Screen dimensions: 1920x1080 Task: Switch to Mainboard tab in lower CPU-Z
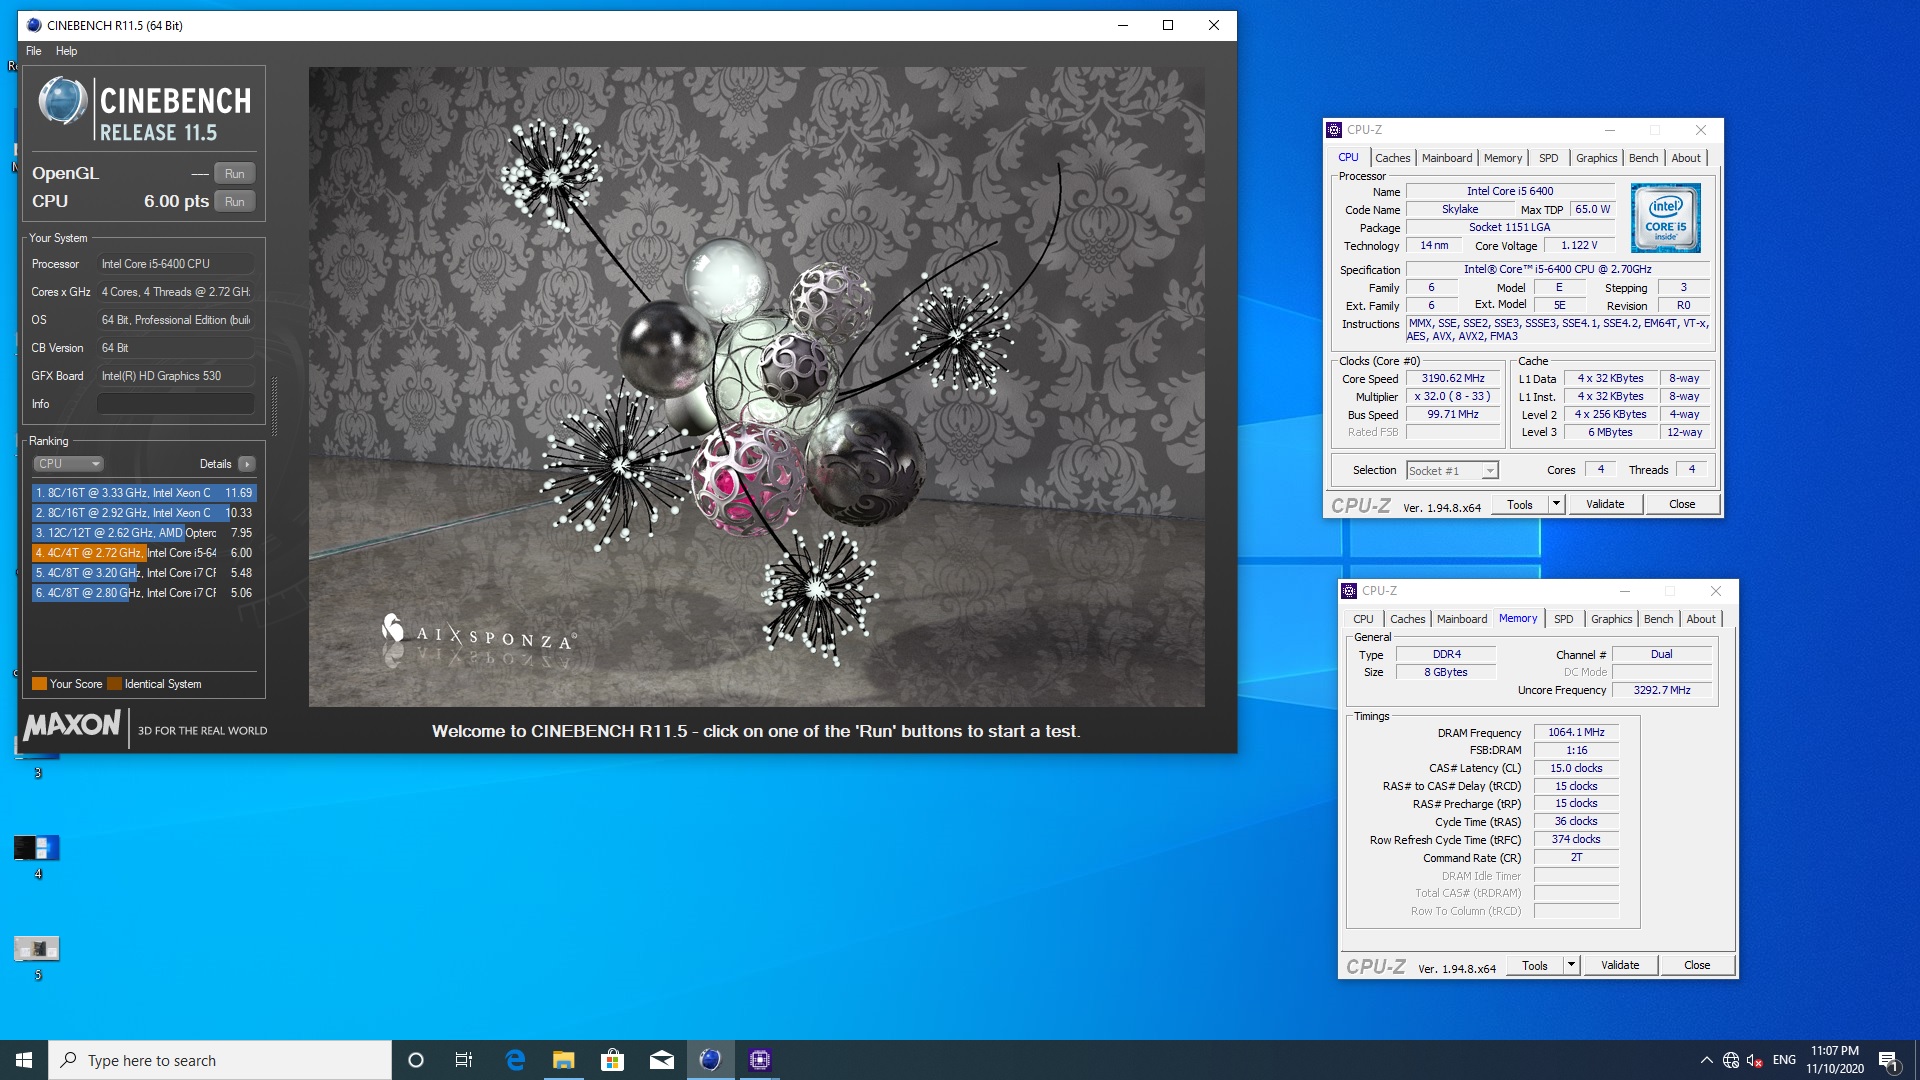click(1461, 619)
